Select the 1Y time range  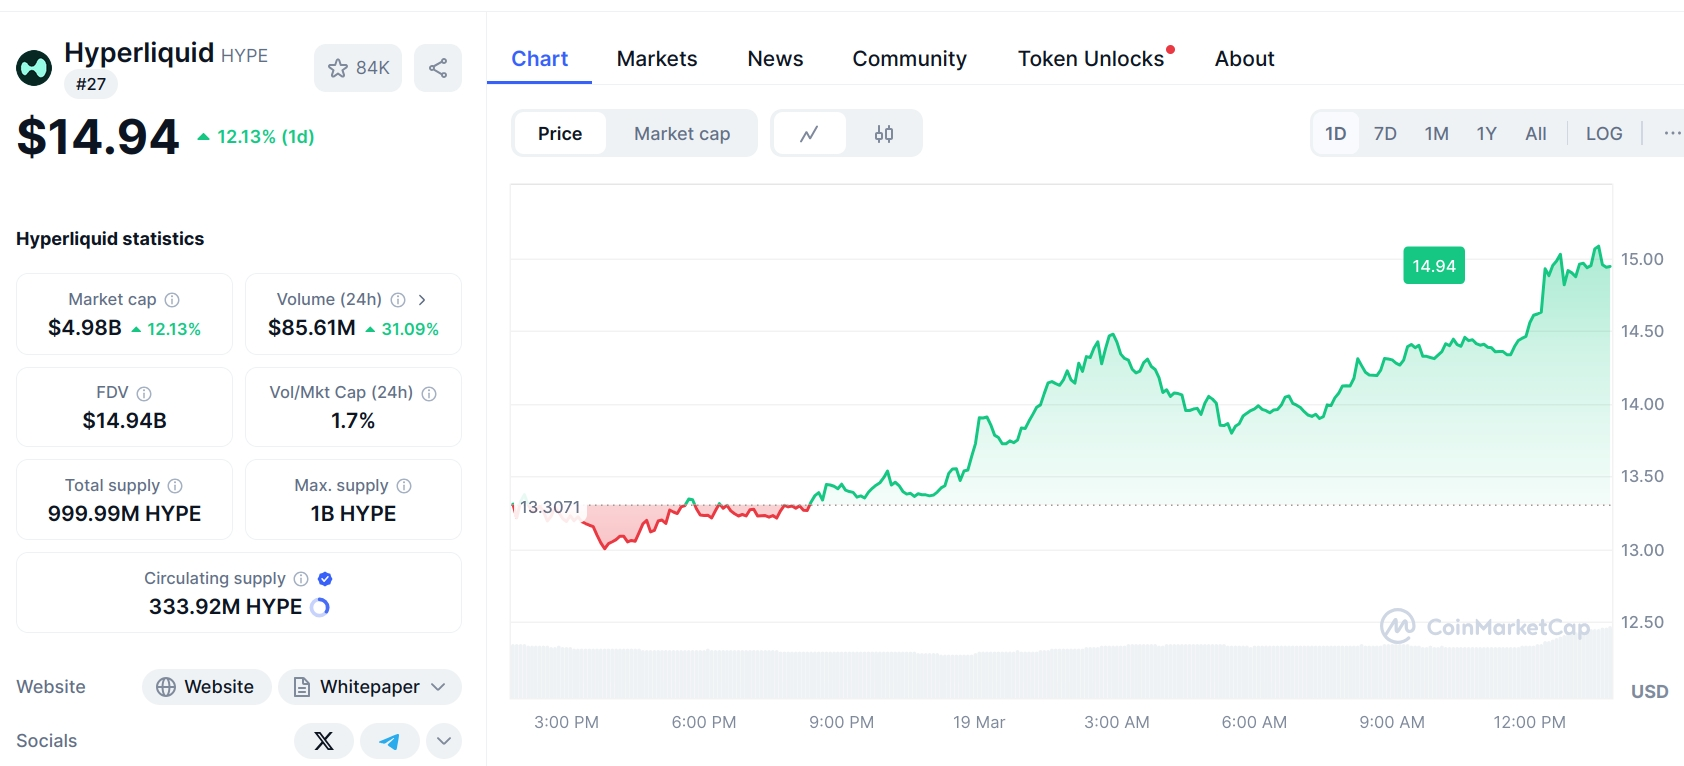coord(1487,134)
